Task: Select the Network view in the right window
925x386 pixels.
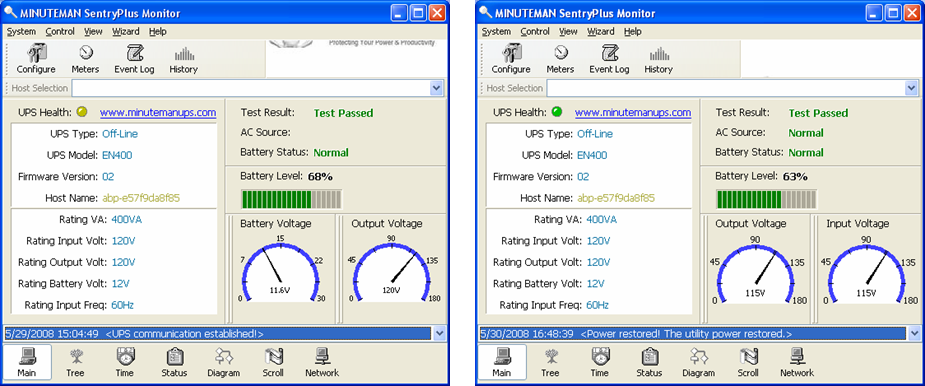Action: click(x=797, y=362)
